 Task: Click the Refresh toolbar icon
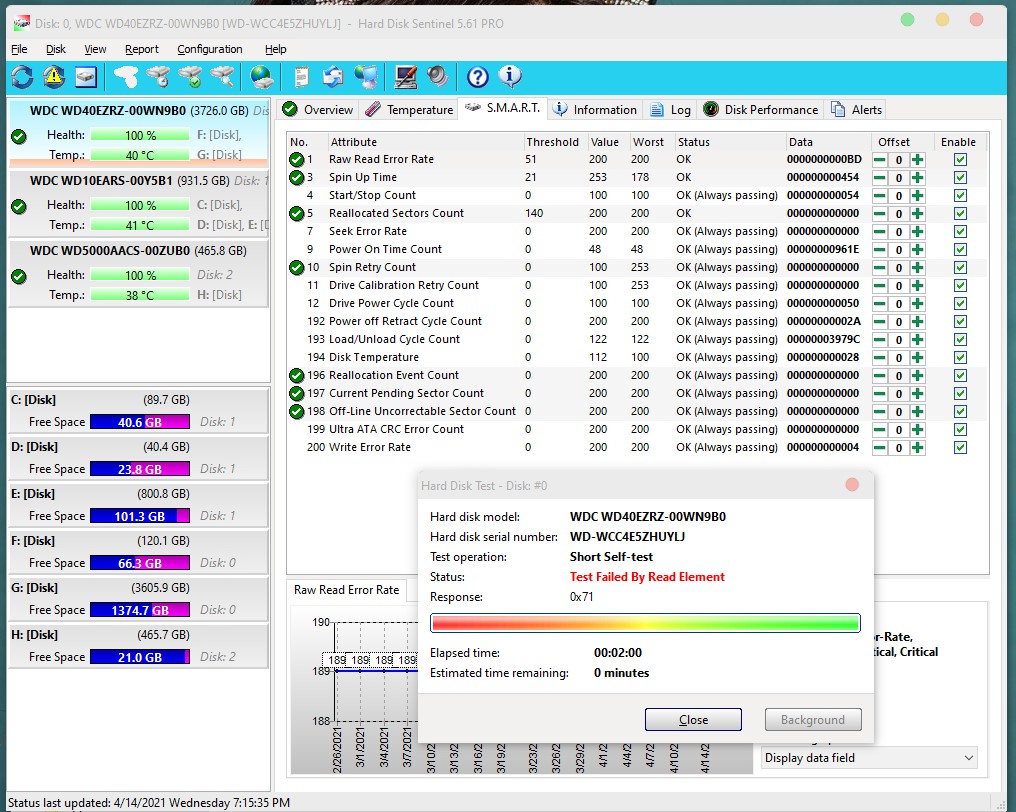[22, 77]
